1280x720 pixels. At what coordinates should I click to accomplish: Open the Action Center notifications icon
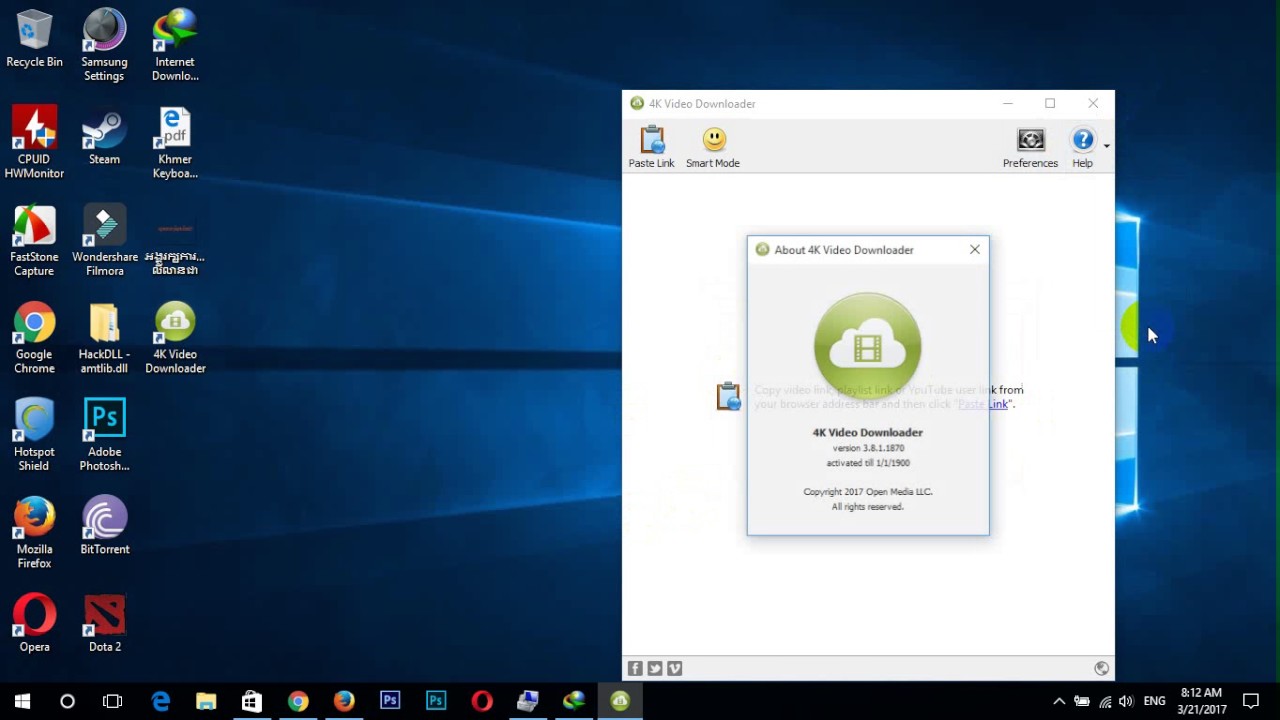point(1251,701)
